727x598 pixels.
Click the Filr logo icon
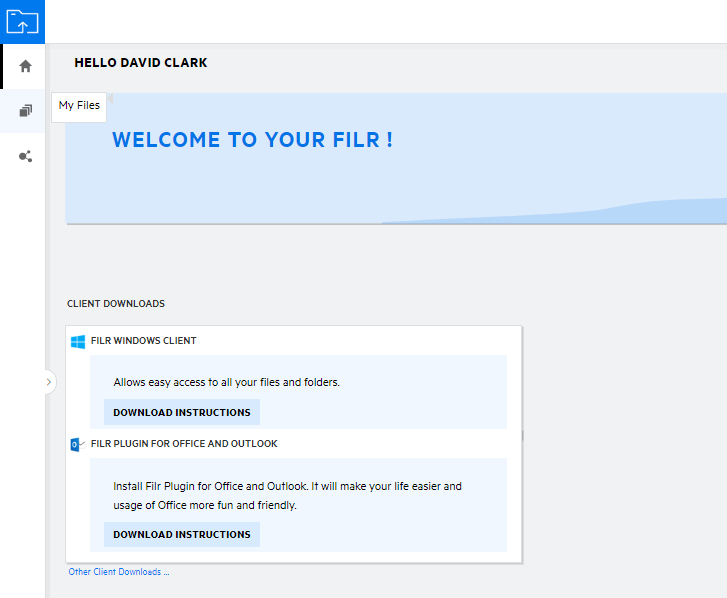pyautogui.click(x=22, y=22)
